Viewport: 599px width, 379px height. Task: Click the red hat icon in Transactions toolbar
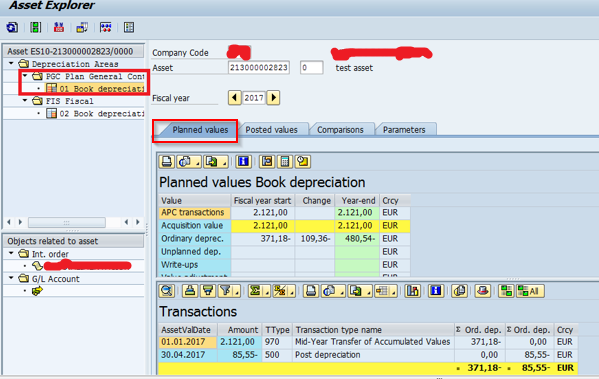(x=483, y=291)
